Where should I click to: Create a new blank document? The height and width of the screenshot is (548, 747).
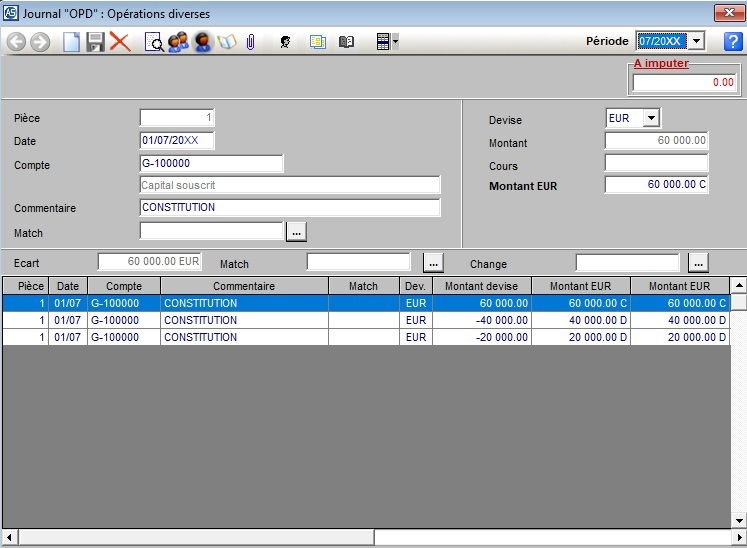pos(71,42)
